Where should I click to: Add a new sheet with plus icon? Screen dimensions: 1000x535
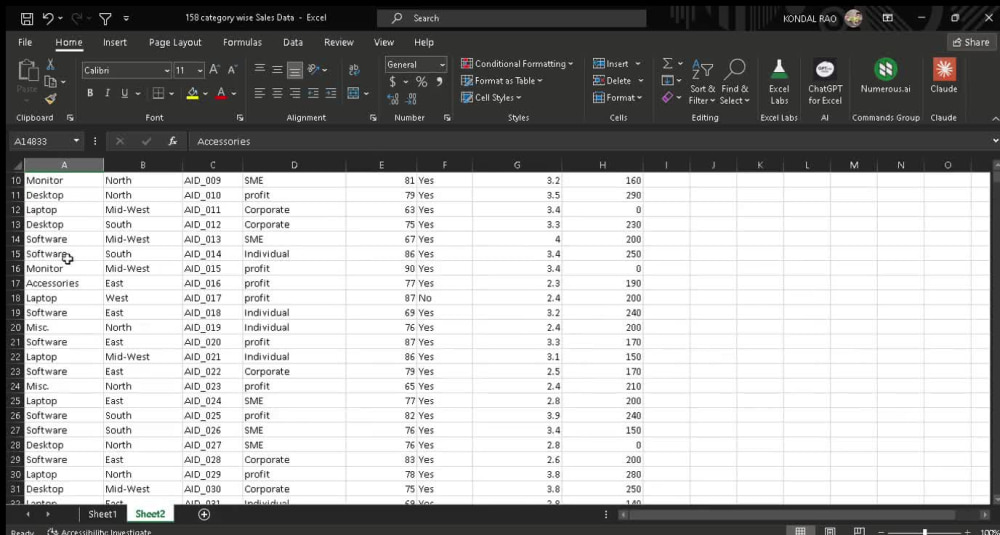204,514
